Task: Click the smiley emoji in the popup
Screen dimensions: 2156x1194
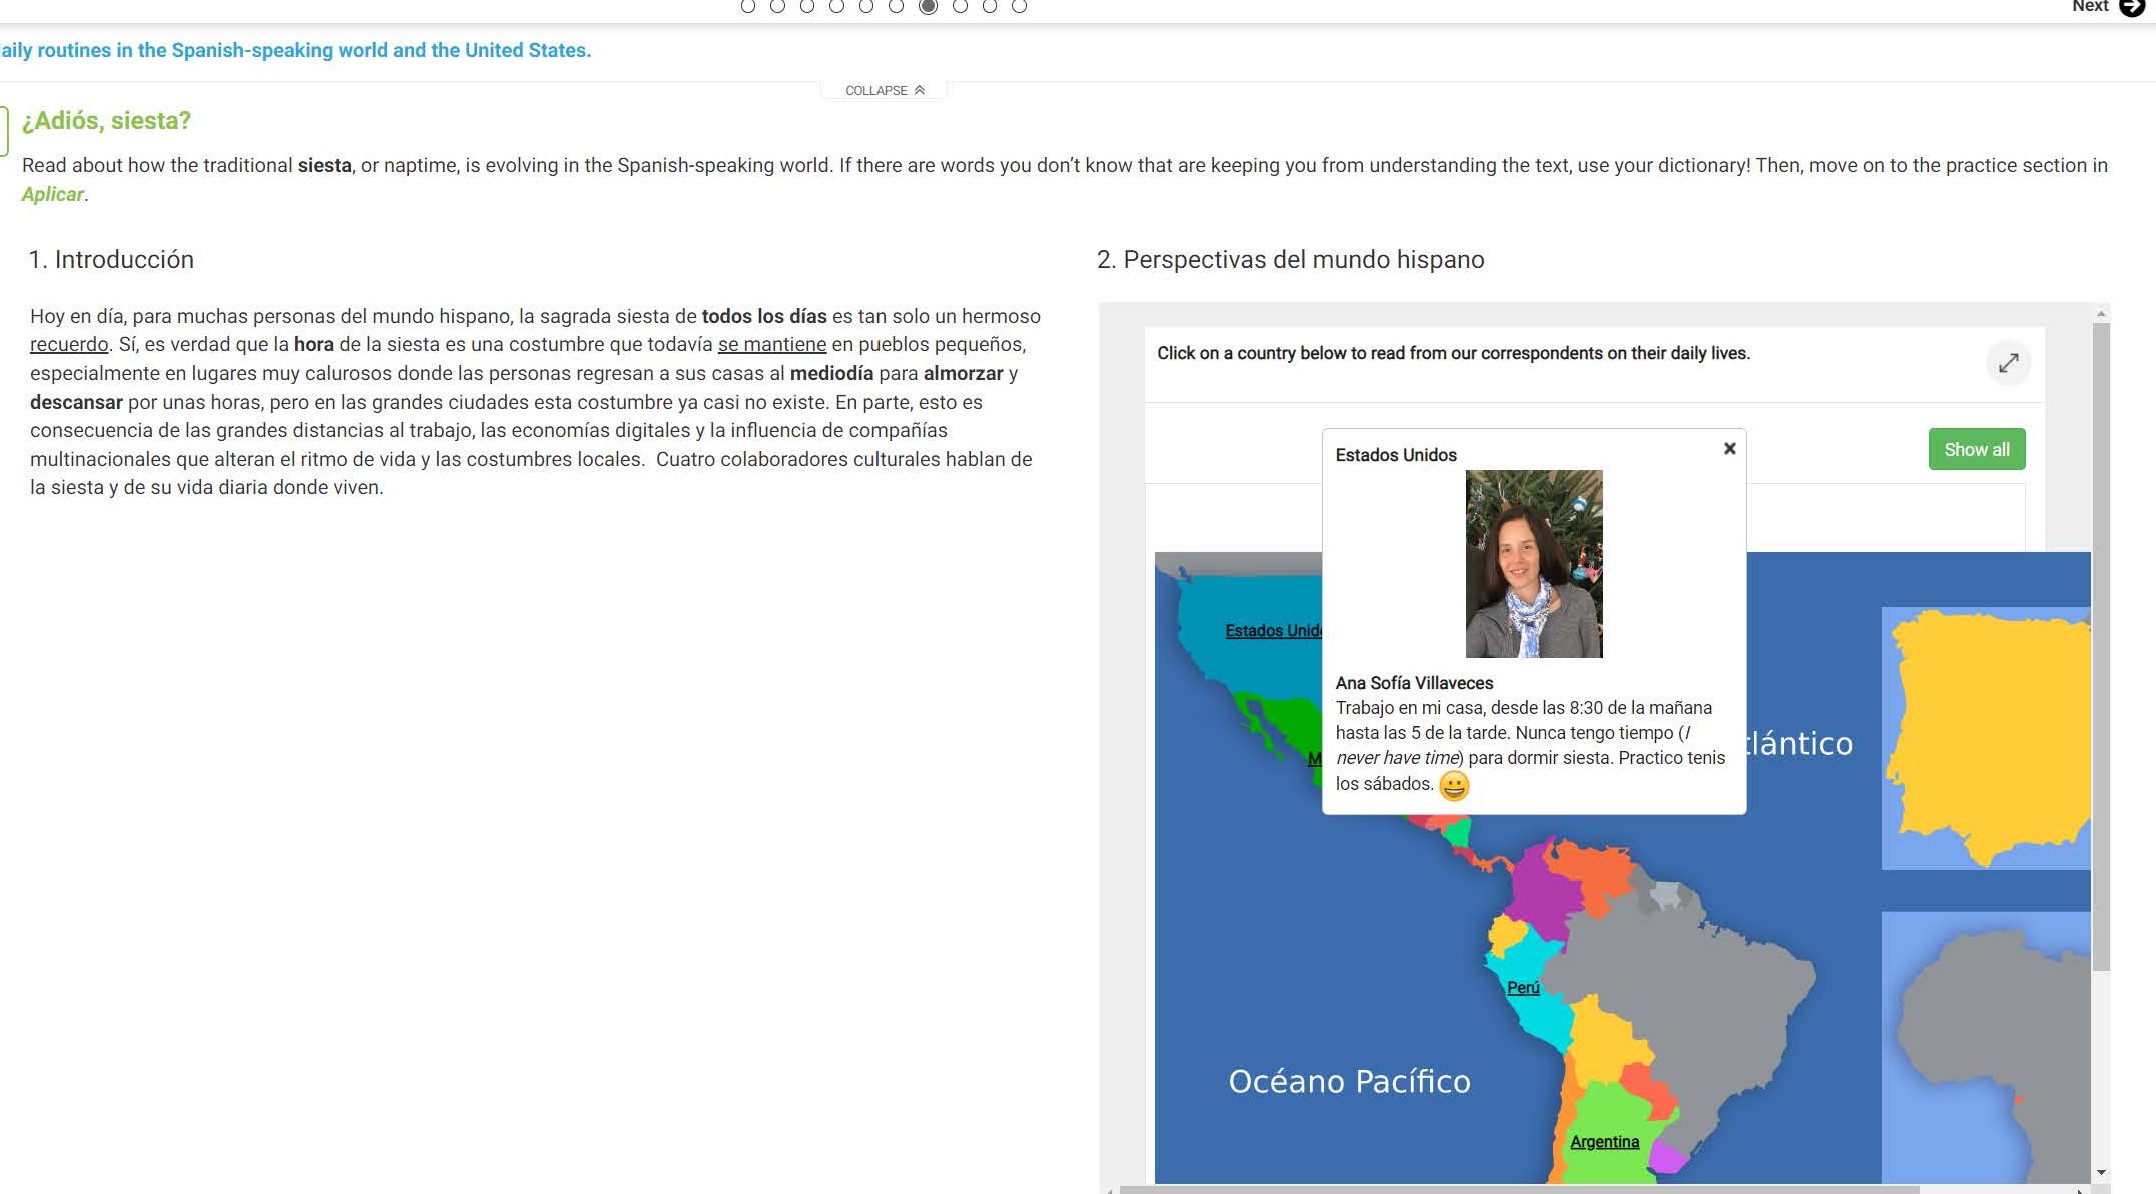Action: 1453,786
